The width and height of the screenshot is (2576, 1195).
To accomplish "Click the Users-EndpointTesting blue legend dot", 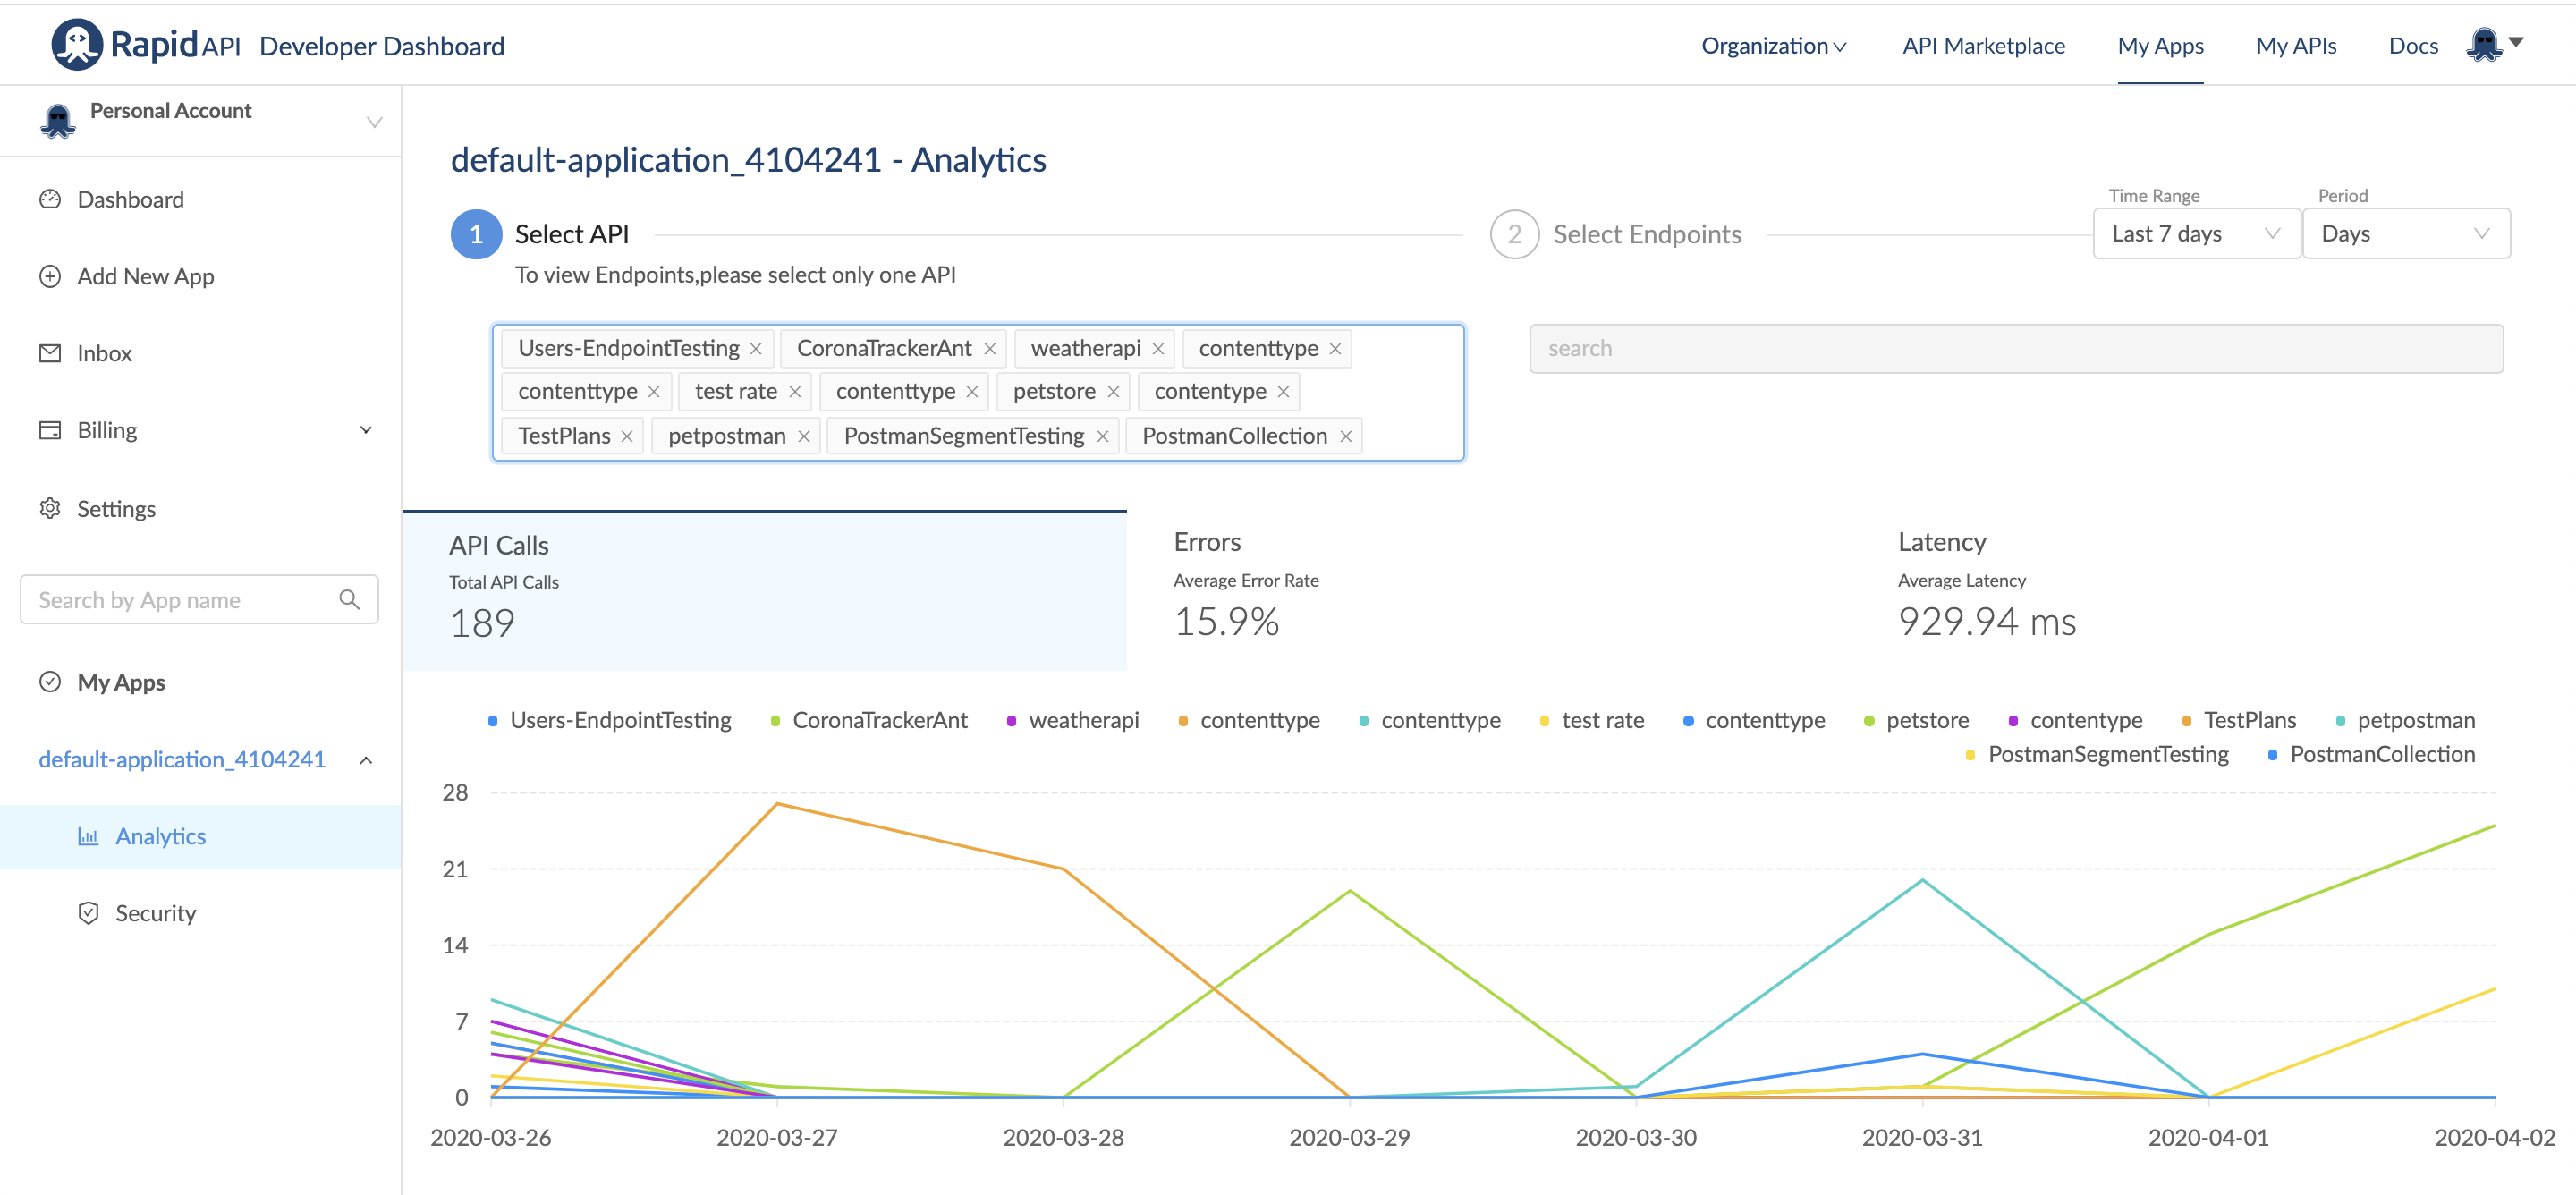I will [493, 721].
